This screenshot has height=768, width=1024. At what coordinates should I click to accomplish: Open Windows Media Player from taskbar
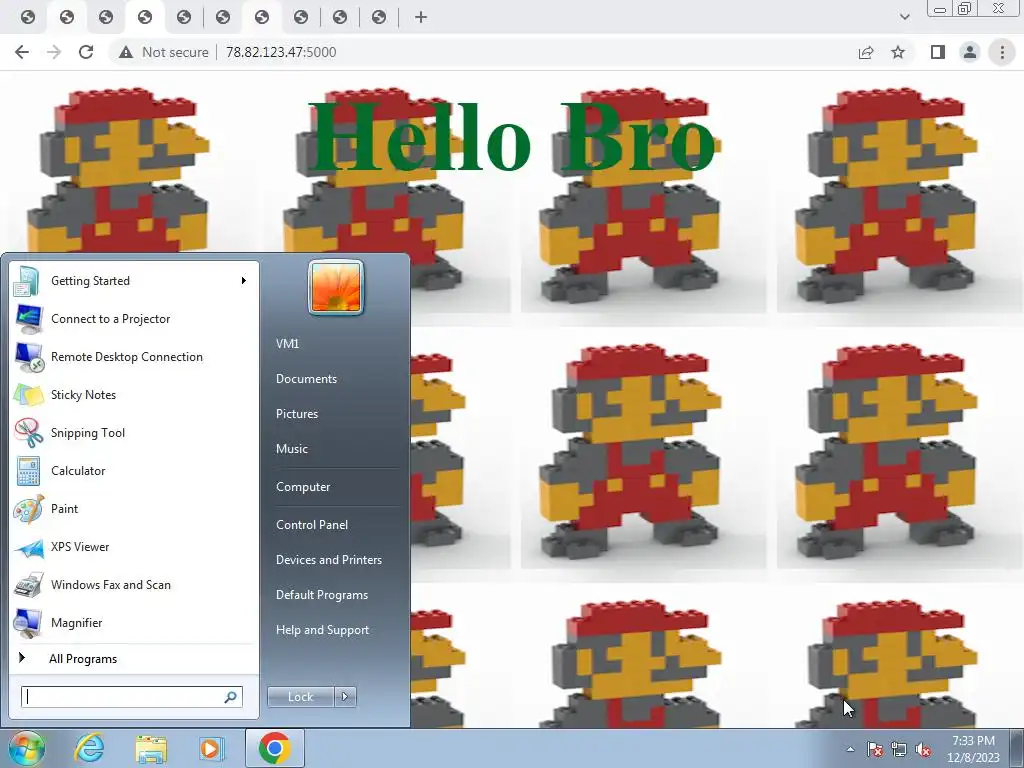[x=211, y=748]
